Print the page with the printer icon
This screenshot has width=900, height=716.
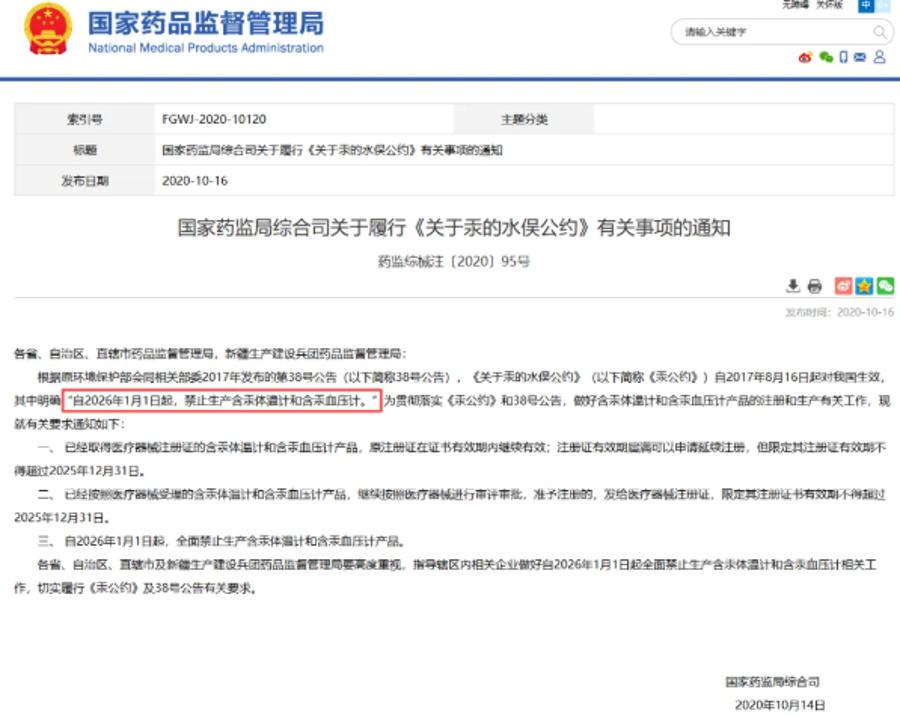[x=814, y=286]
